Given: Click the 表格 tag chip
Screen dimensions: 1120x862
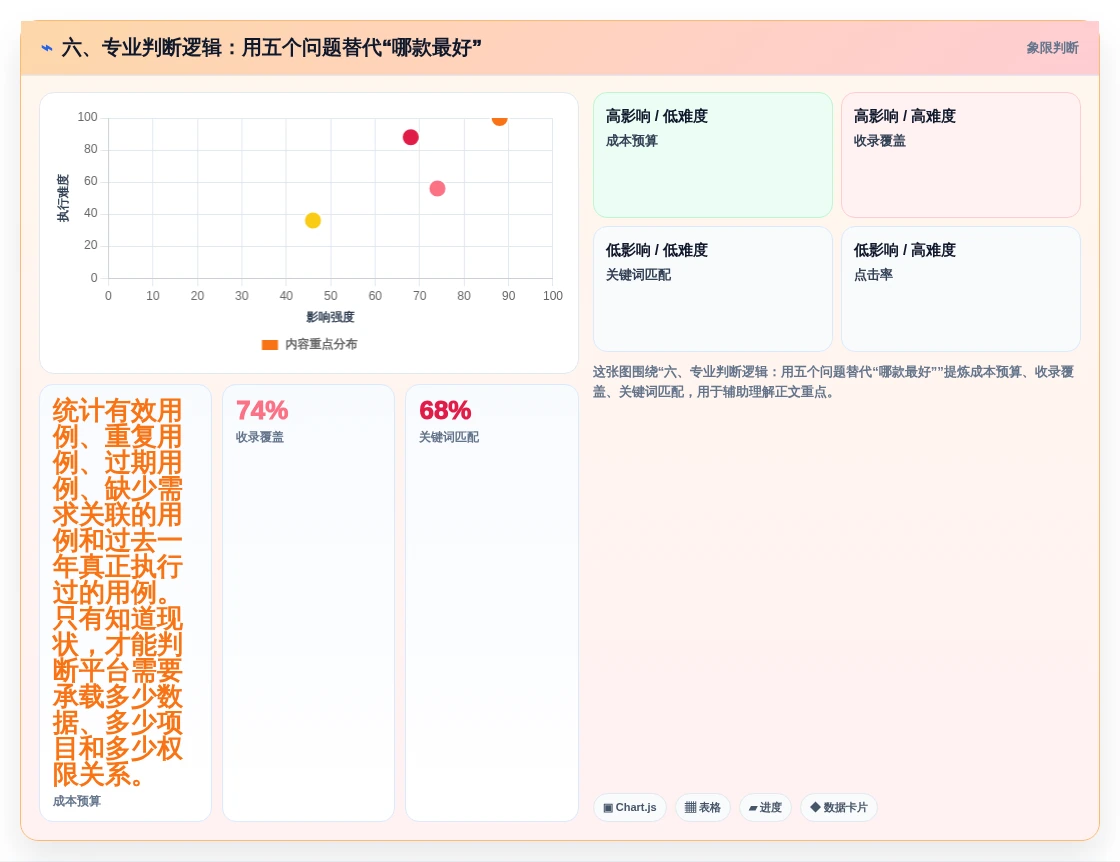Looking at the screenshot, I should [x=703, y=808].
